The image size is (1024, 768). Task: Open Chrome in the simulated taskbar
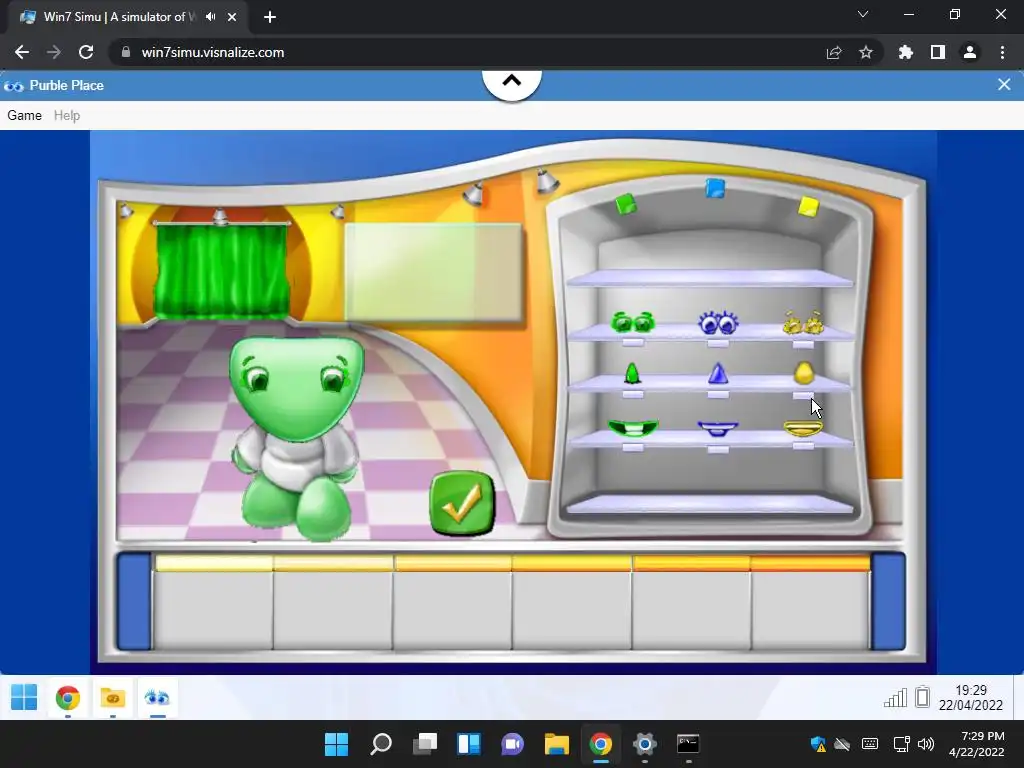[68, 697]
